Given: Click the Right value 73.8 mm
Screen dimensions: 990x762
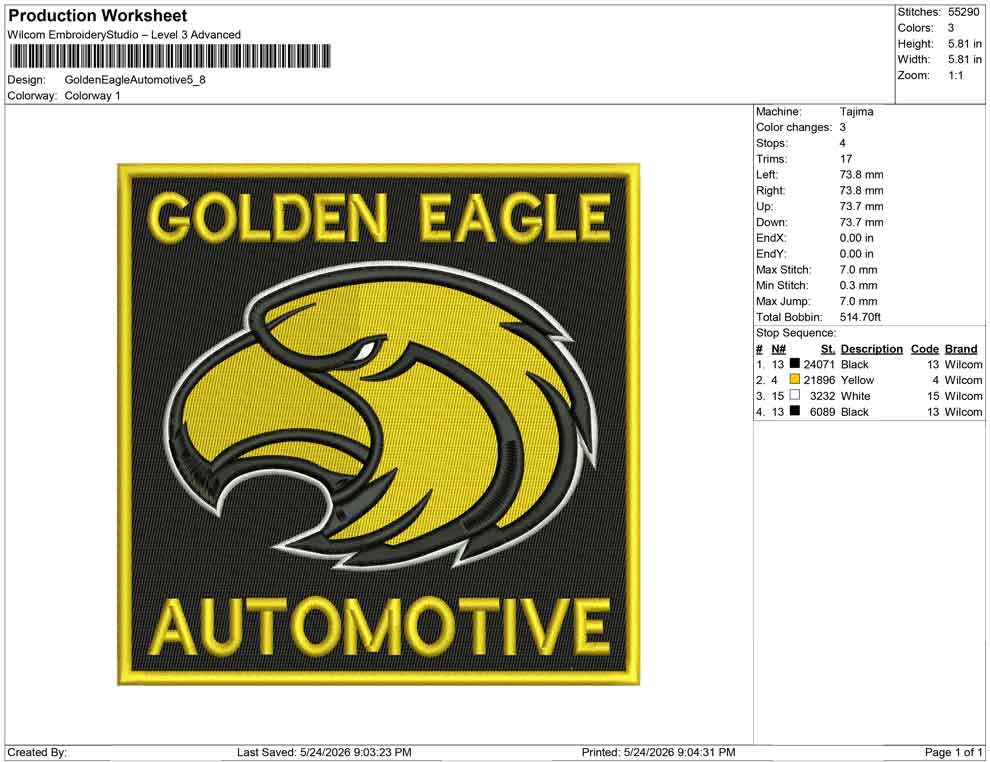Looking at the screenshot, I should coord(862,191).
